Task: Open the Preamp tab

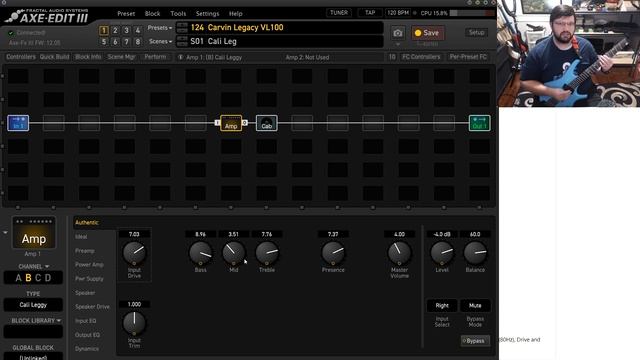Action: [84, 251]
